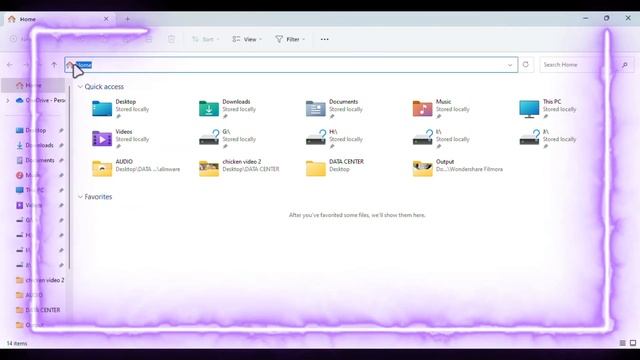Click the Back navigation arrow

(10, 64)
